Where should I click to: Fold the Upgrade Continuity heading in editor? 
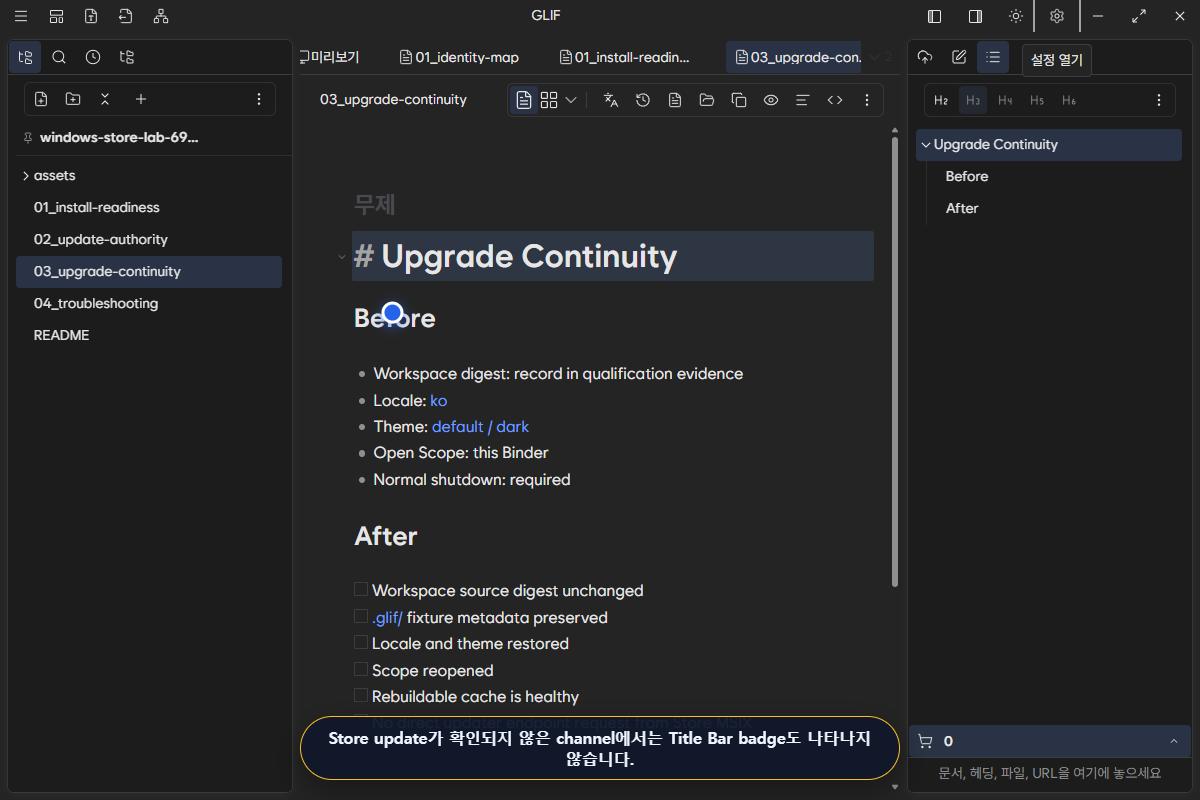point(342,257)
